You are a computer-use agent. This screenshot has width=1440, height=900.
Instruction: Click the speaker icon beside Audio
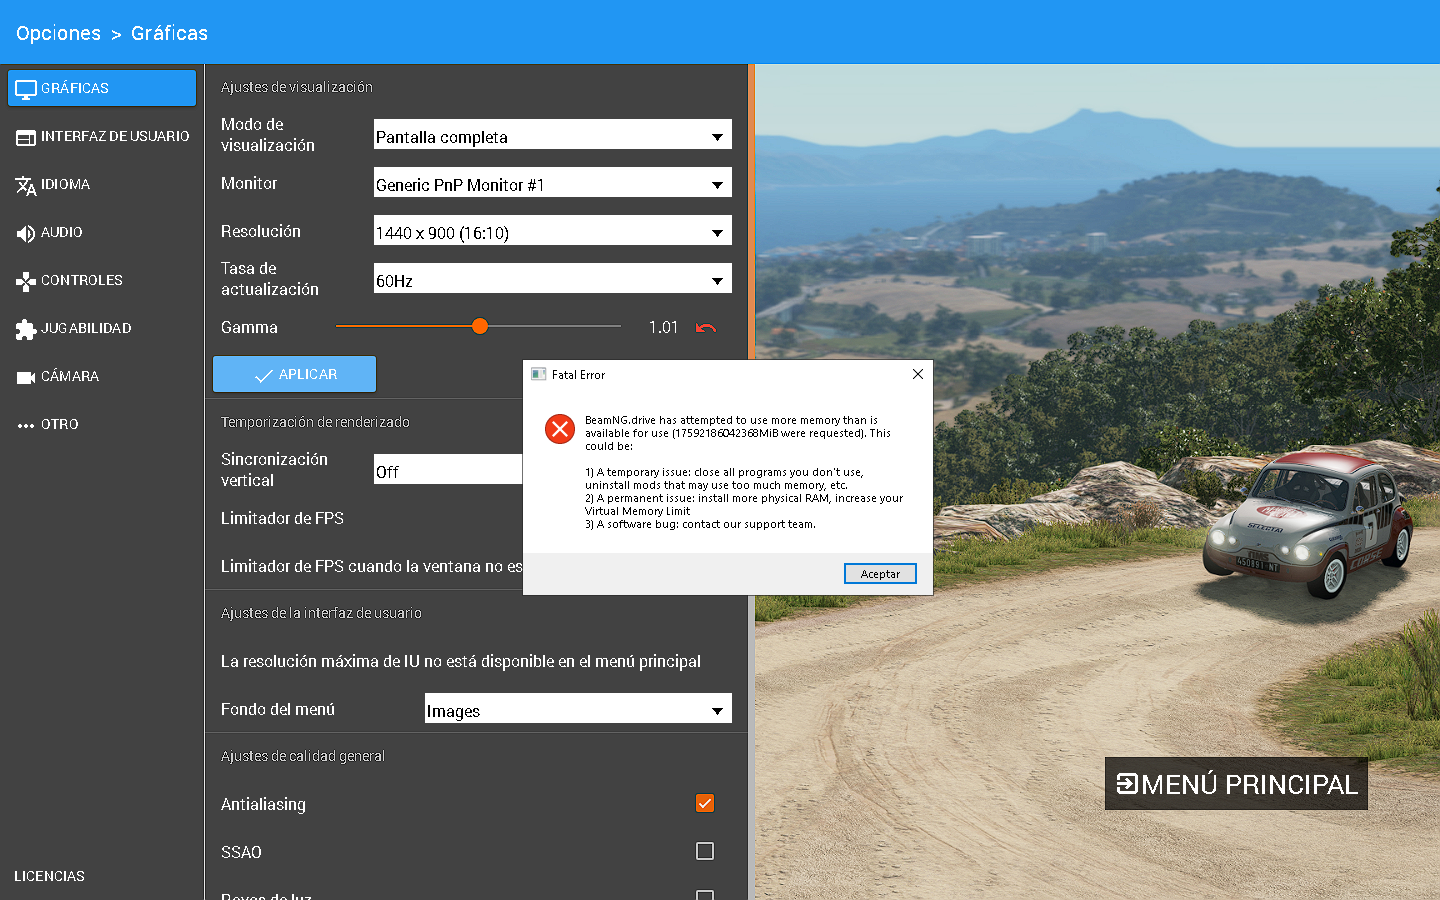26,233
